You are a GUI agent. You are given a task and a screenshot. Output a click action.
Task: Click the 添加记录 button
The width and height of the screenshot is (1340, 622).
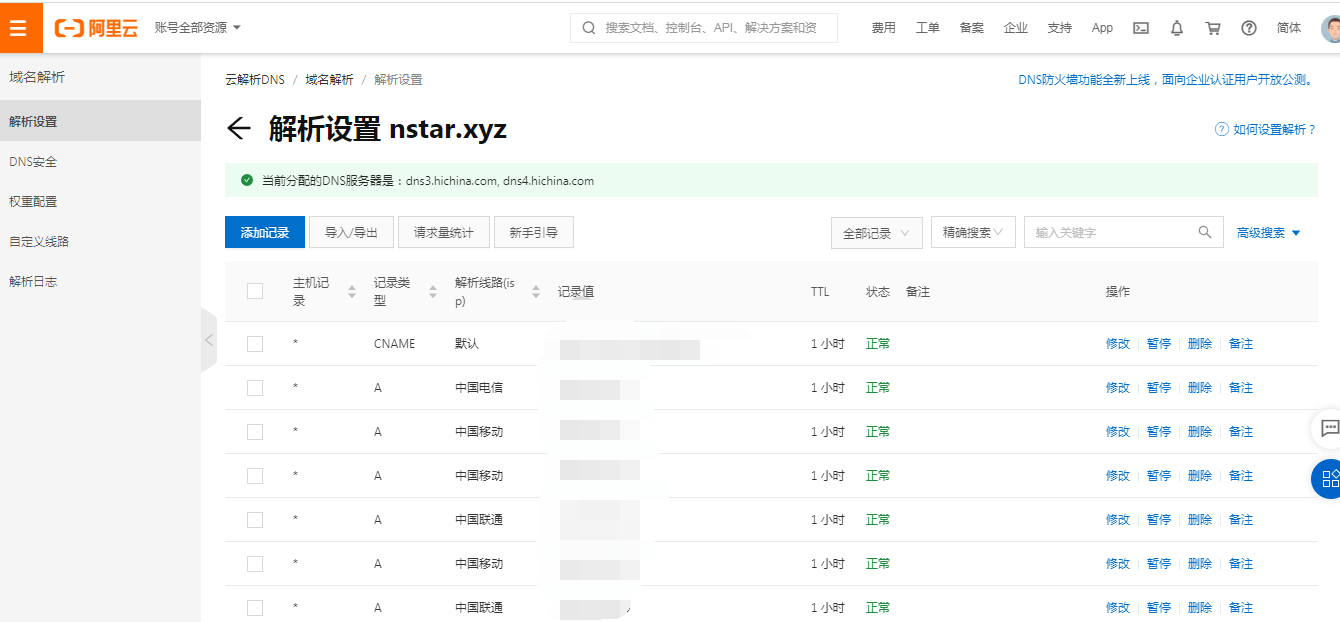pos(265,232)
